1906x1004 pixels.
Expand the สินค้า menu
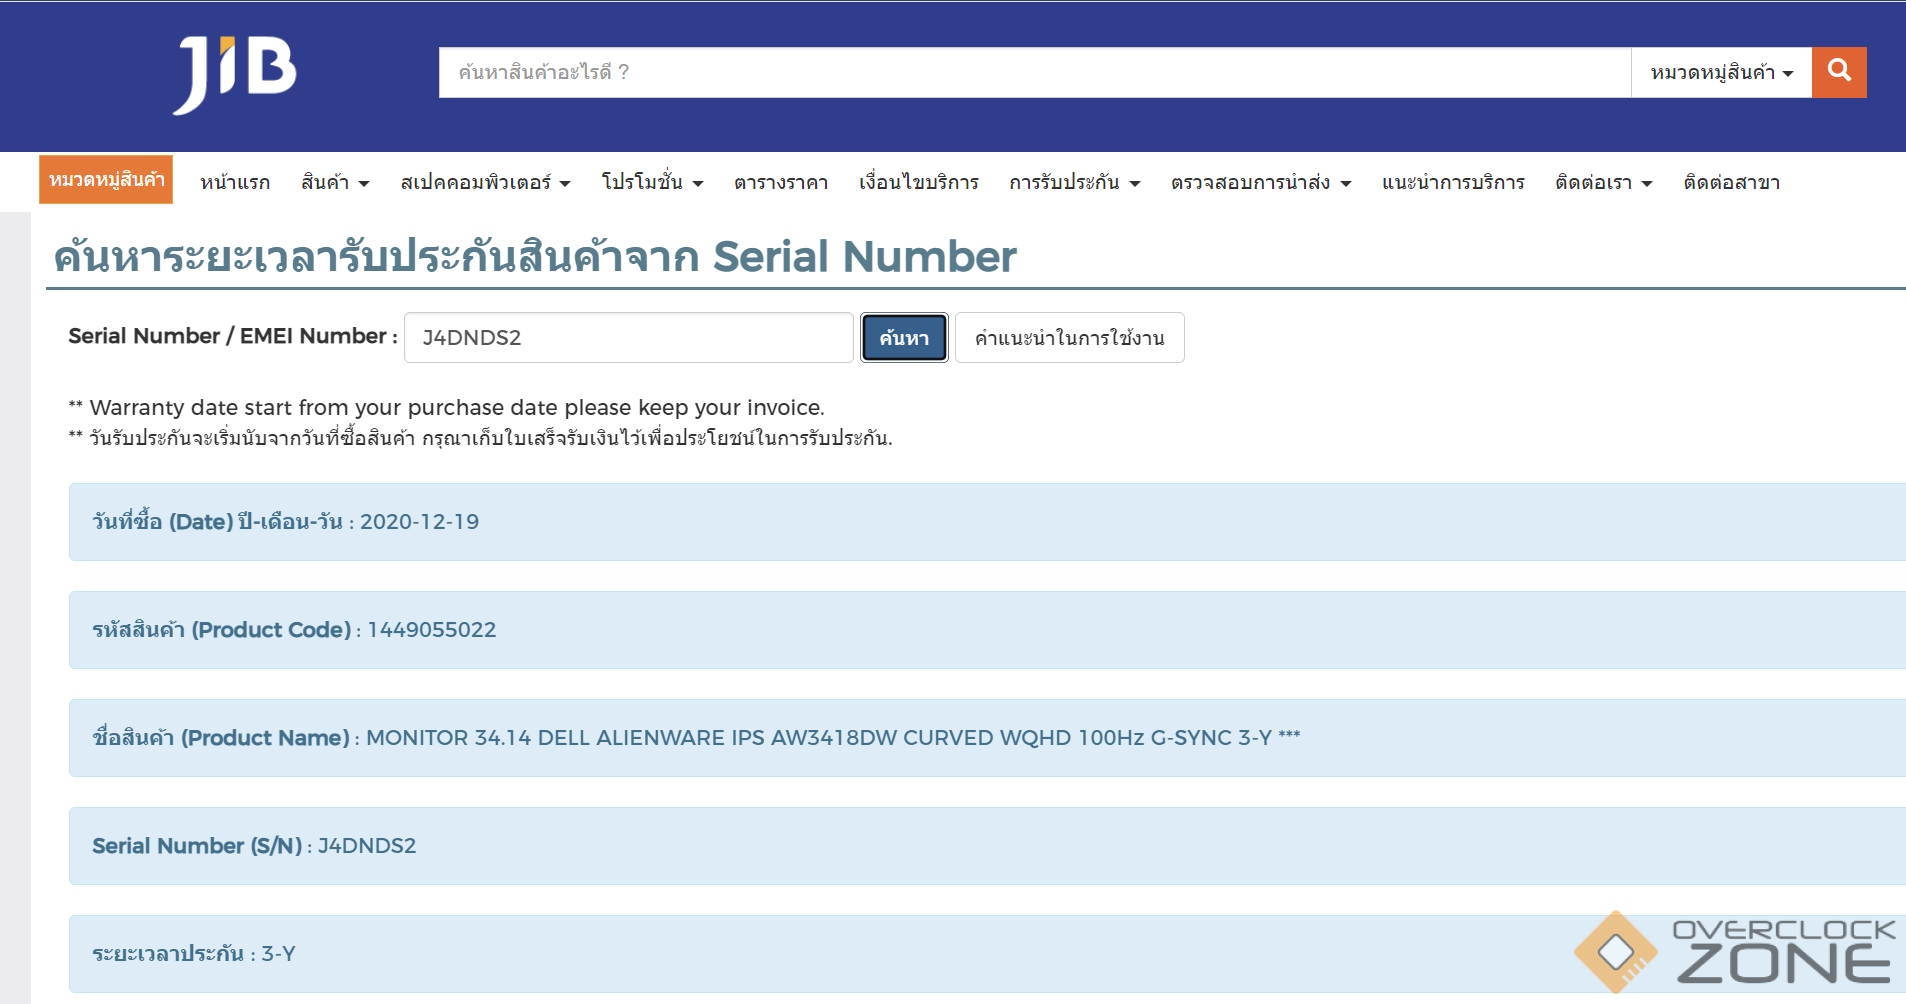coord(335,182)
